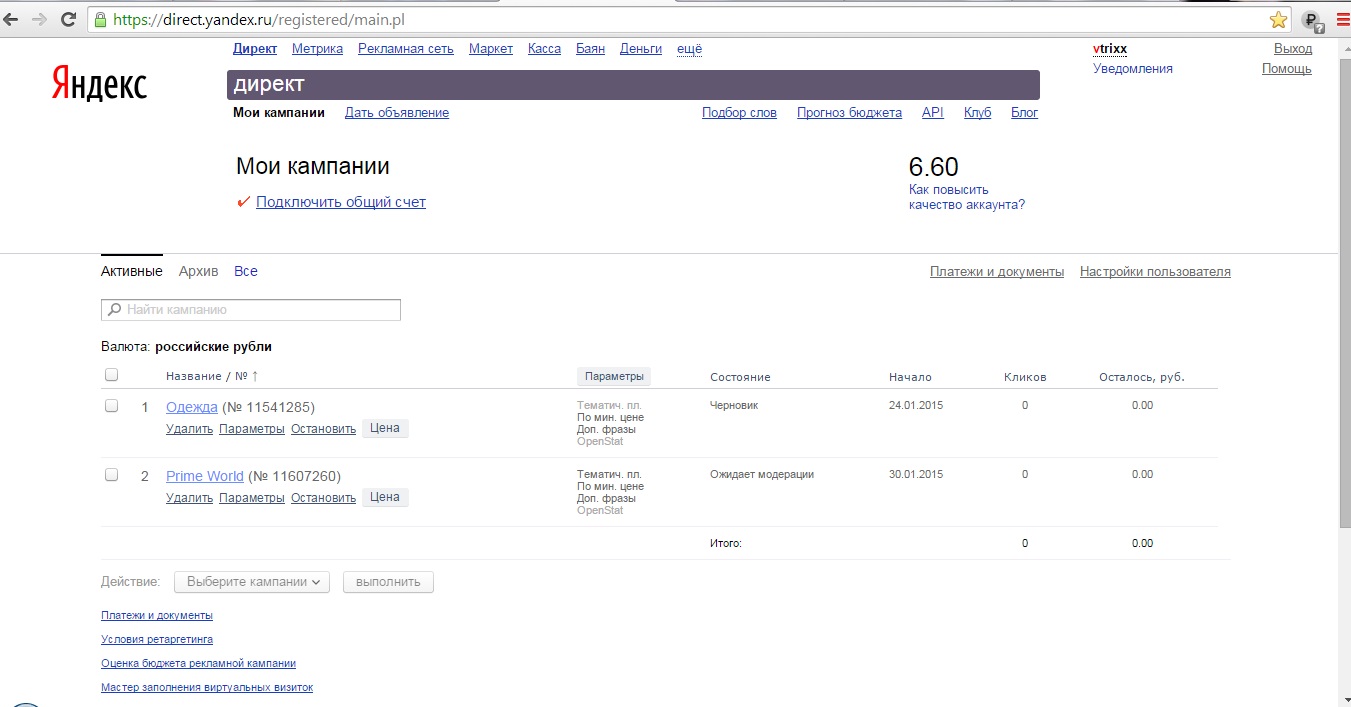
Task: Click the browser address bar URL
Action: click(x=260, y=19)
